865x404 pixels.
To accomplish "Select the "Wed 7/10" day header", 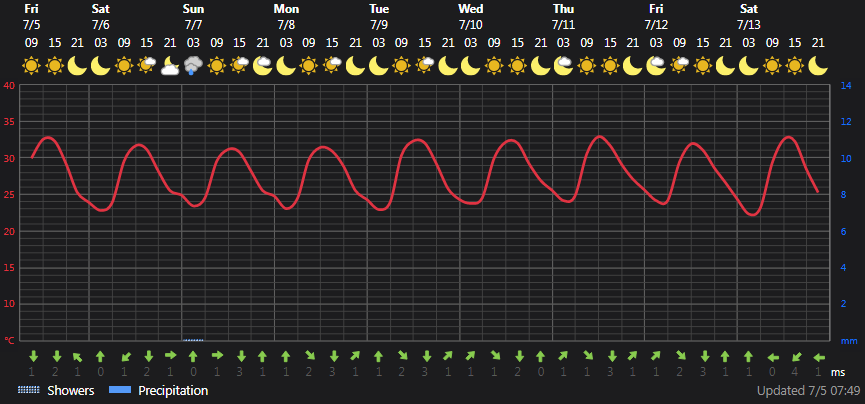I will 471,17.
